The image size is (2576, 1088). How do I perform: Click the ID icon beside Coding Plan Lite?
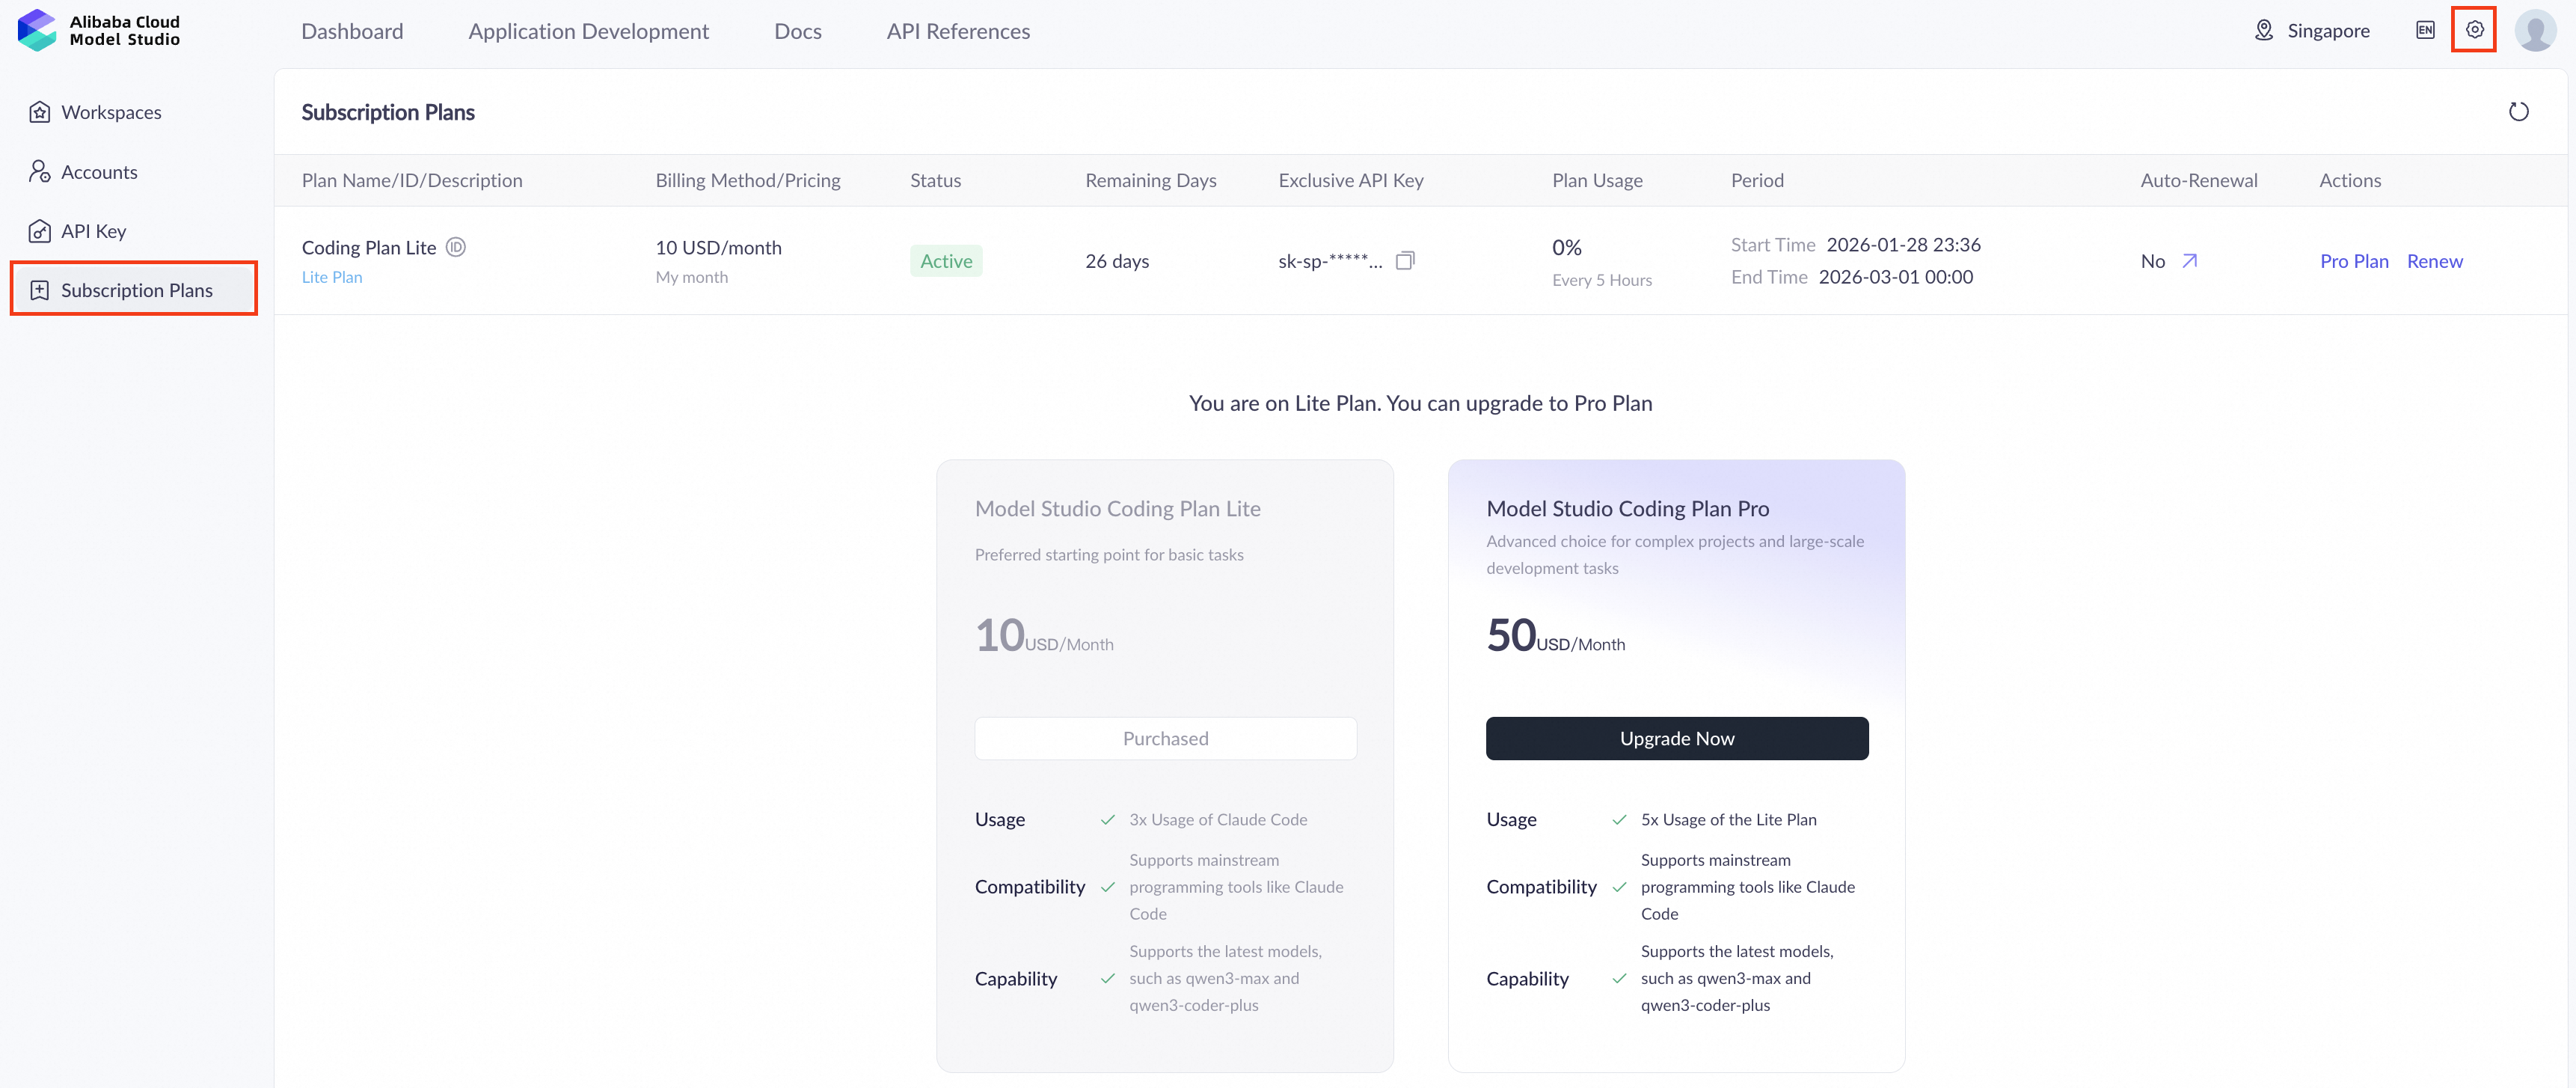tap(456, 247)
